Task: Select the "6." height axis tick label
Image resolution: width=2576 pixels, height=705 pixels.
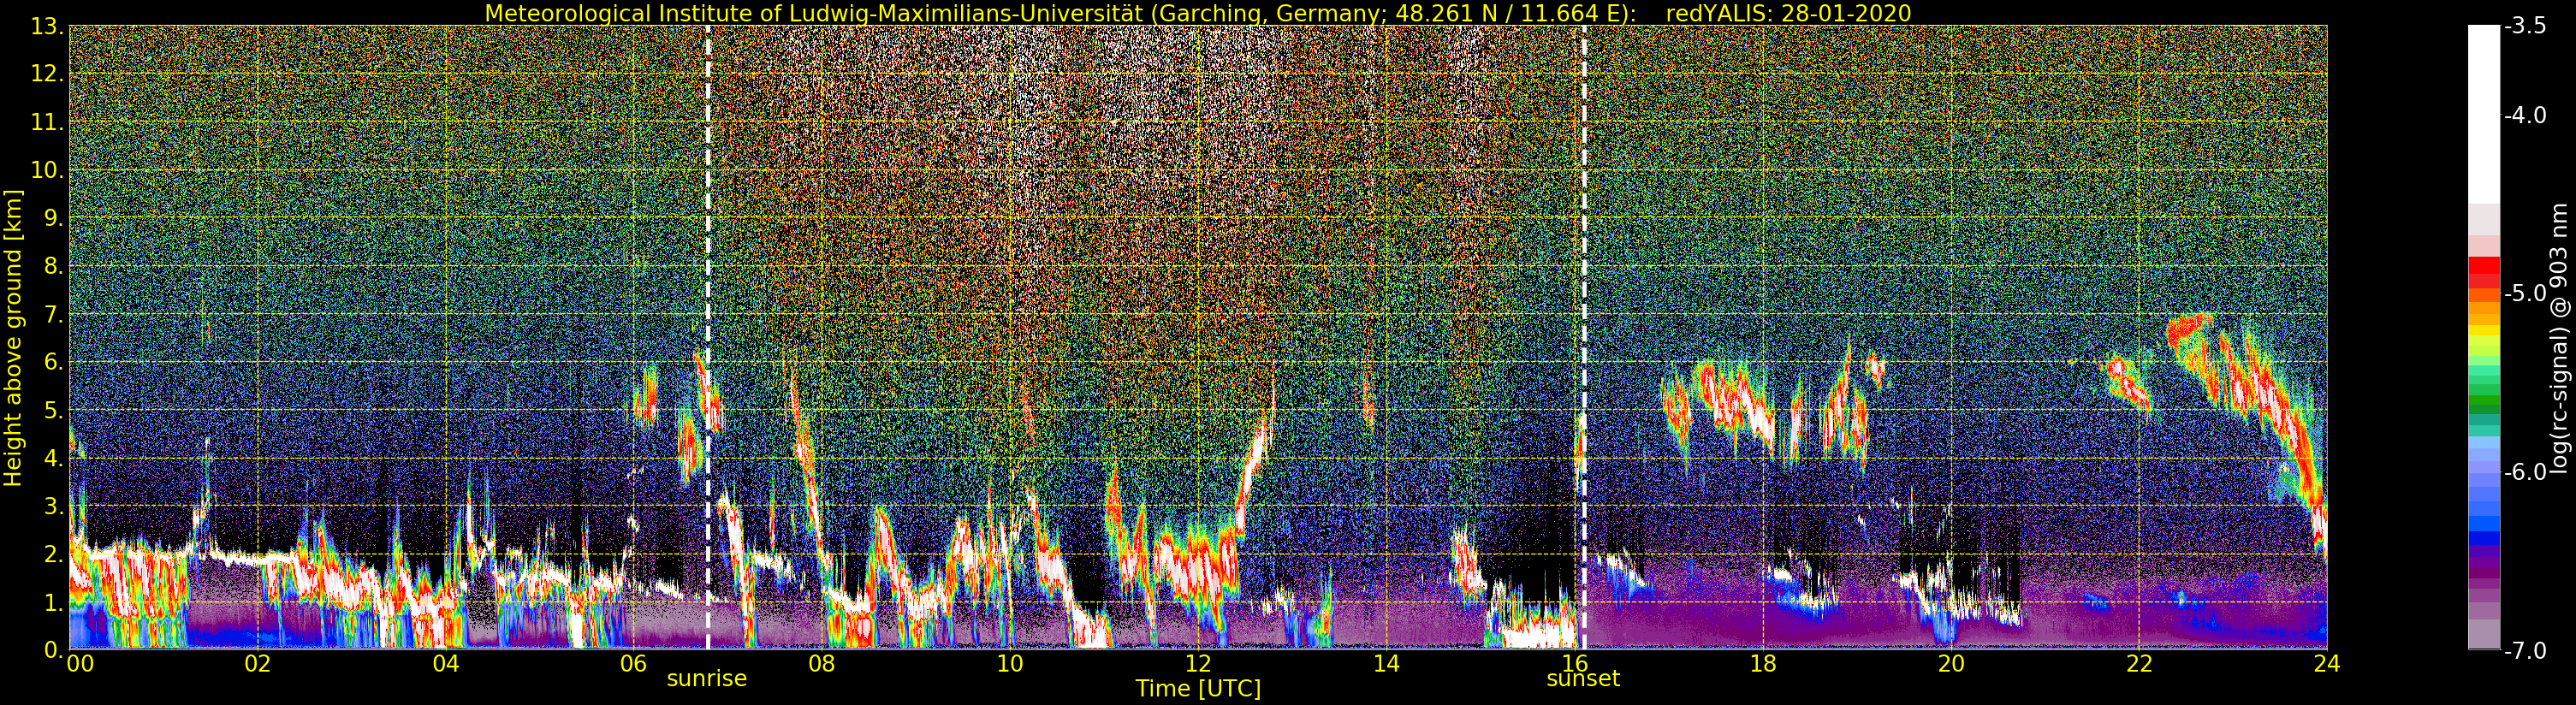Action: [52, 363]
